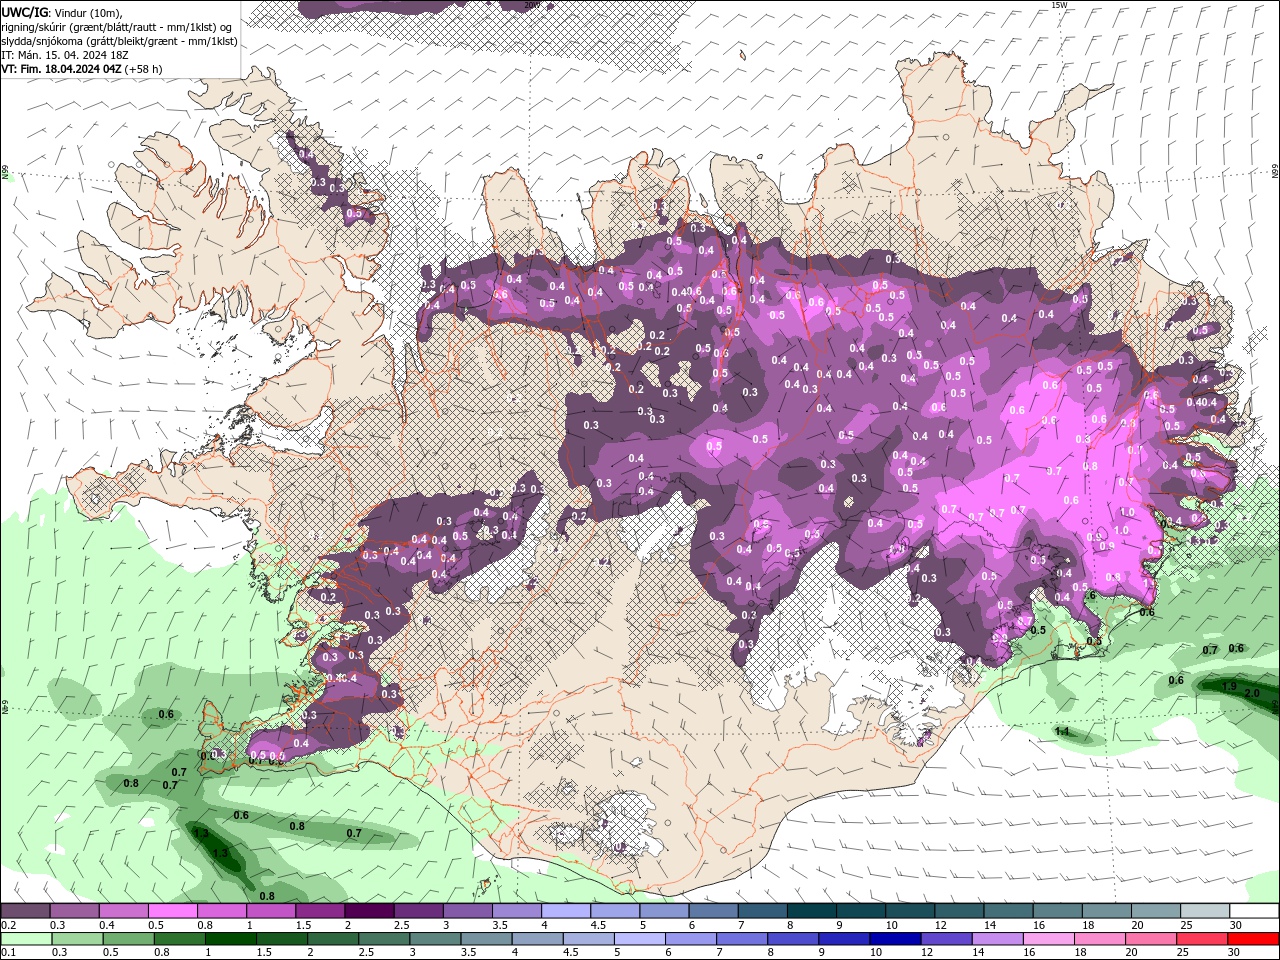Pick the rain legend swatch between 0.1 and 0.3
Image resolution: width=1280 pixels, height=960 pixels.
25,939
